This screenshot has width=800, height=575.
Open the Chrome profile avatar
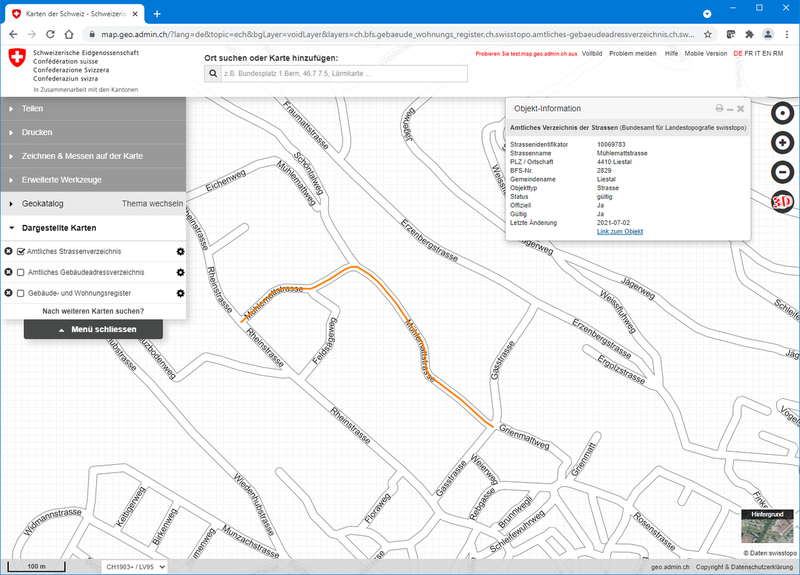coord(768,34)
